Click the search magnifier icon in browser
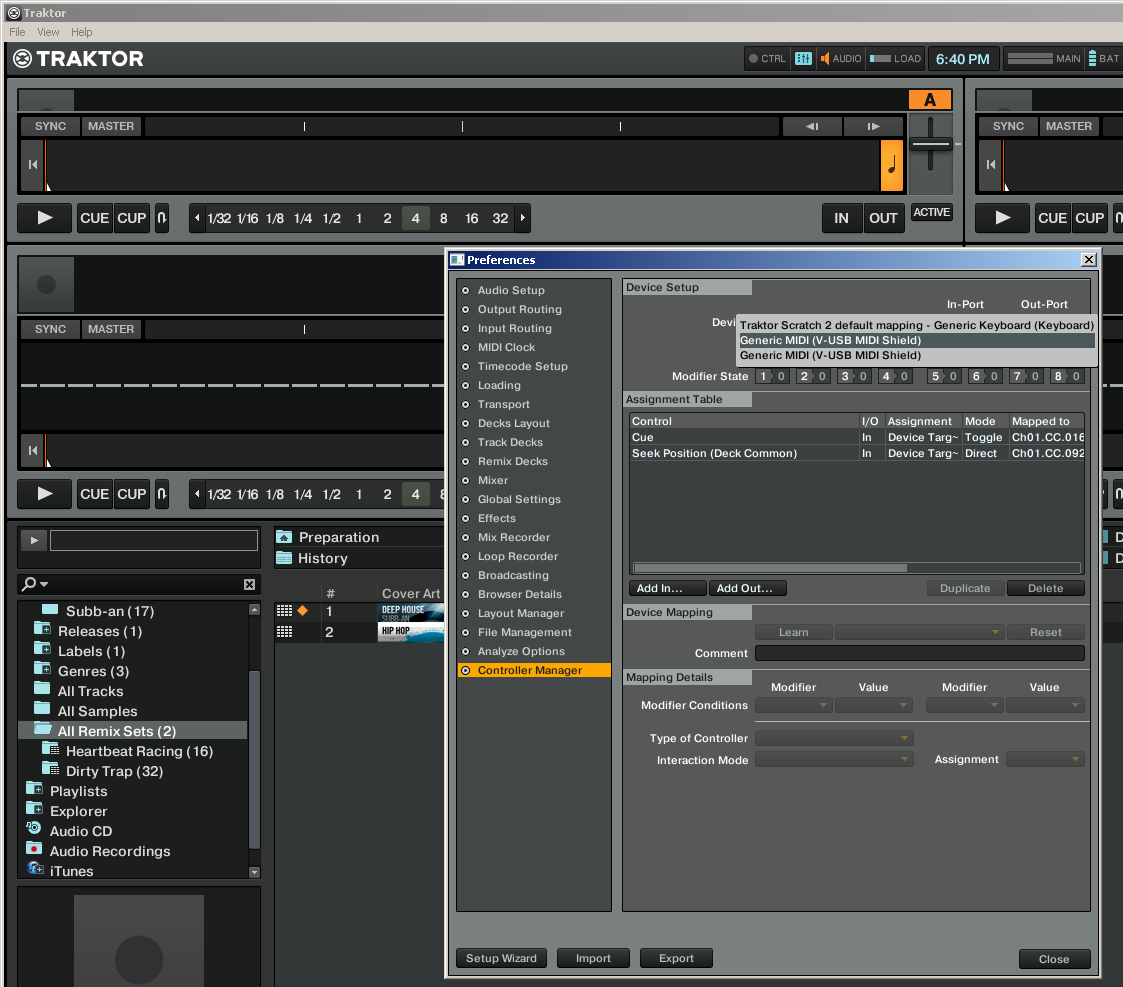The height and width of the screenshot is (987, 1123). [29, 584]
